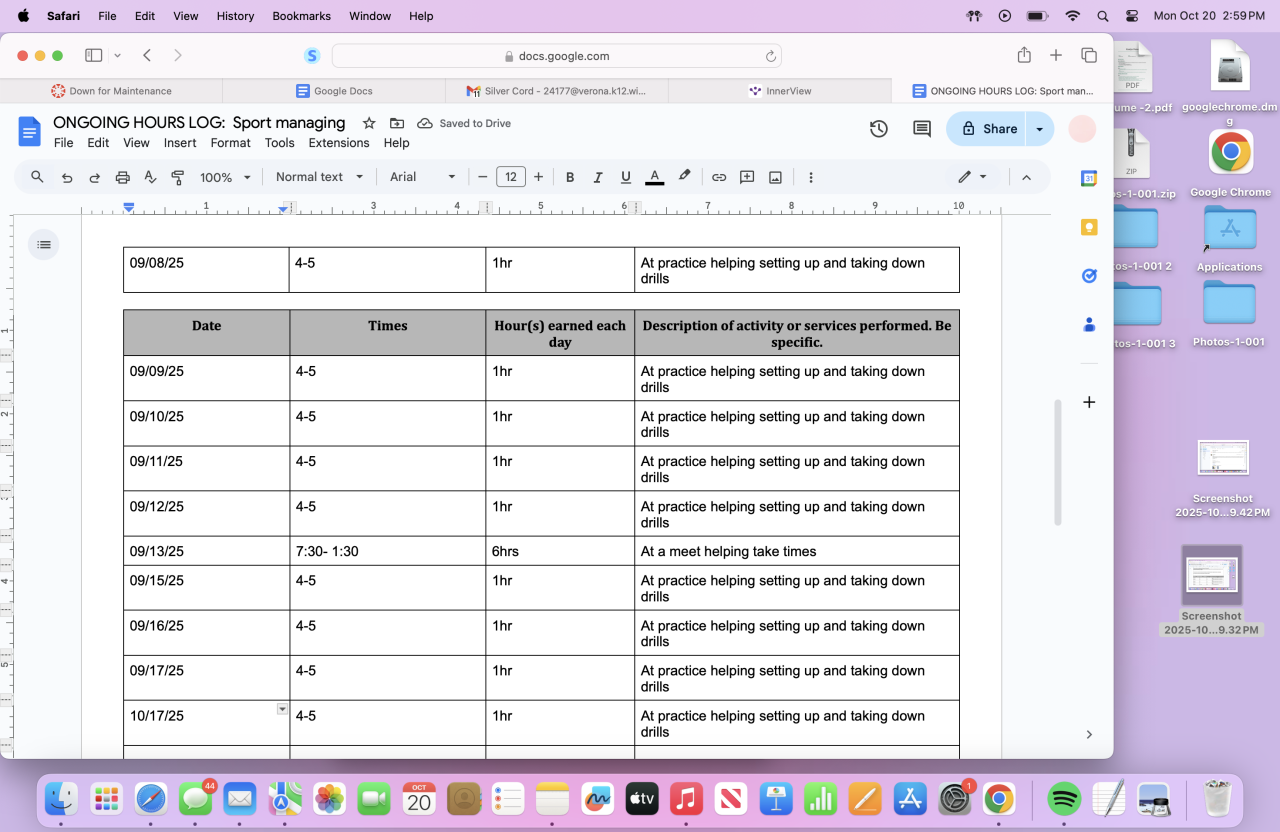Viewport: 1280px width, 832px height.
Task: Select the paint format roller icon
Action: point(178,177)
